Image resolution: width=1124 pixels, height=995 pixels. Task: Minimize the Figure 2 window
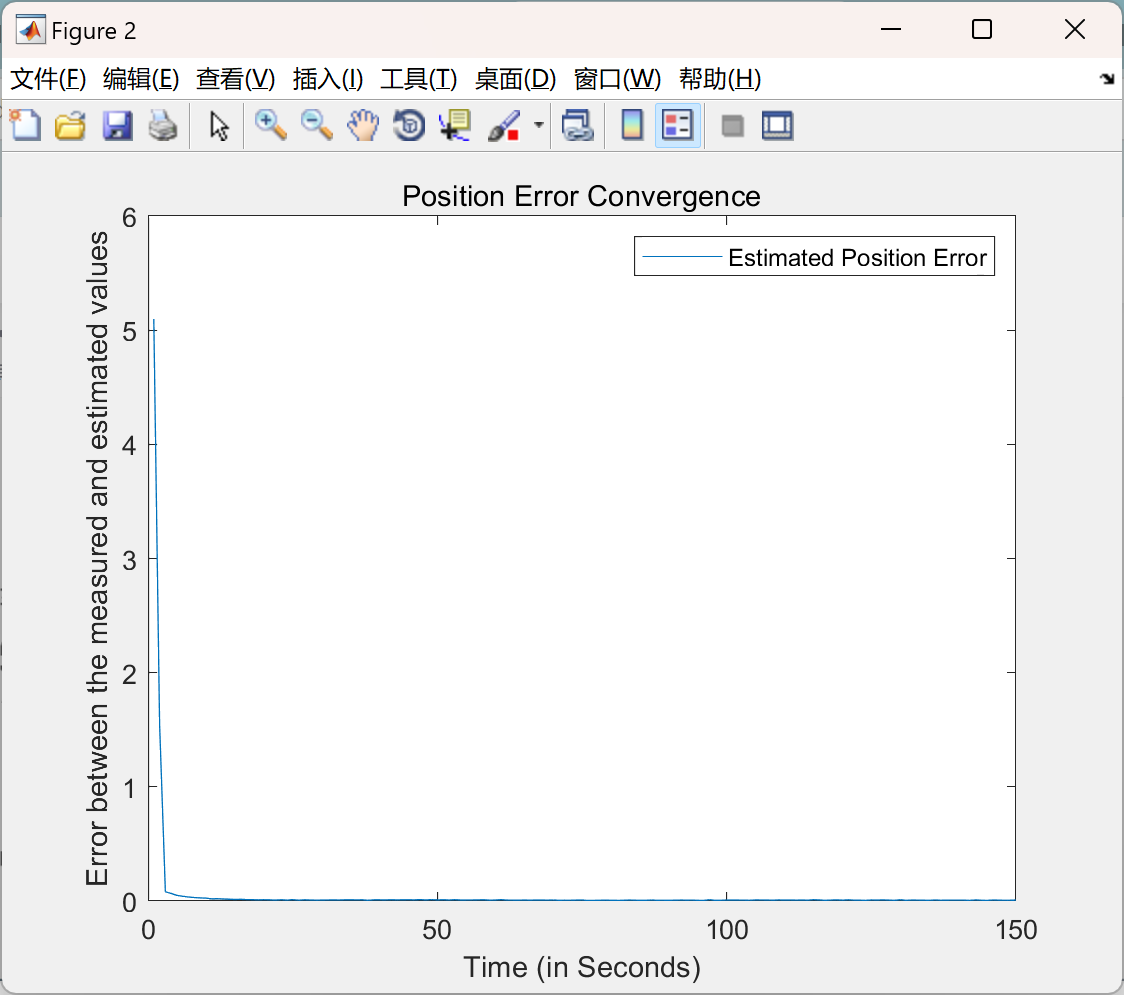[891, 29]
